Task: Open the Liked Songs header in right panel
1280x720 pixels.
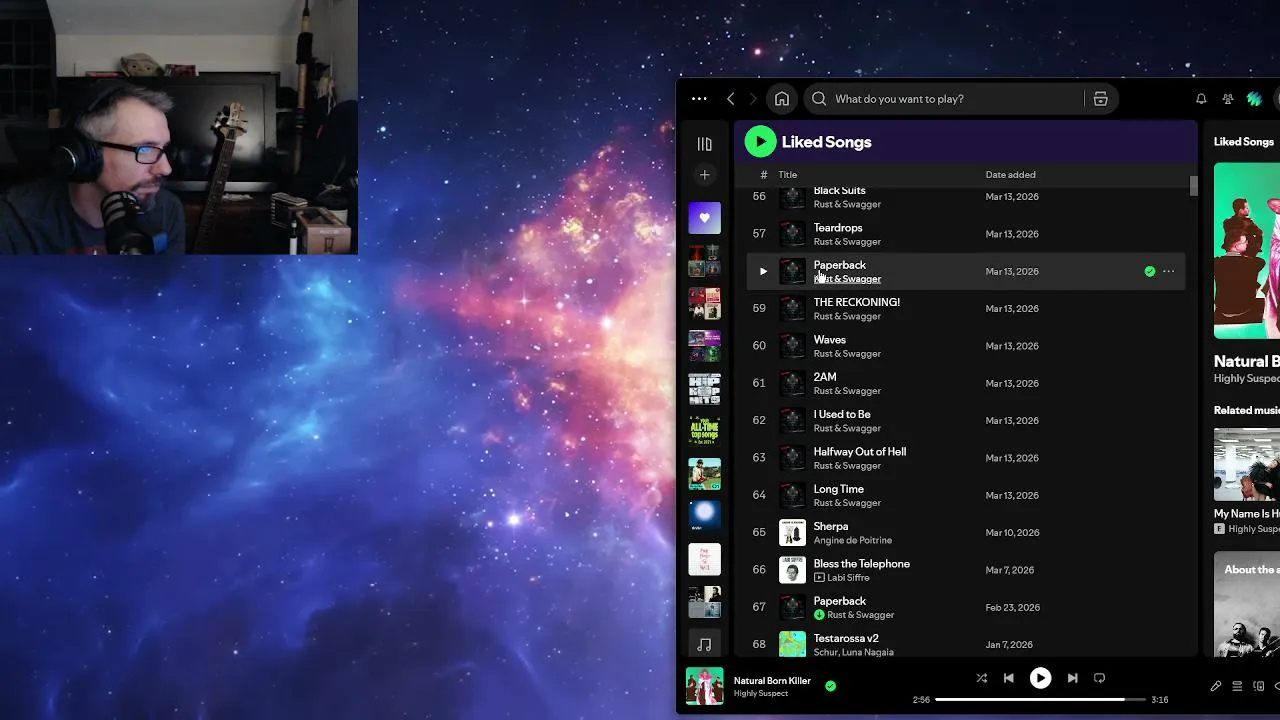Action: pos(1244,142)
